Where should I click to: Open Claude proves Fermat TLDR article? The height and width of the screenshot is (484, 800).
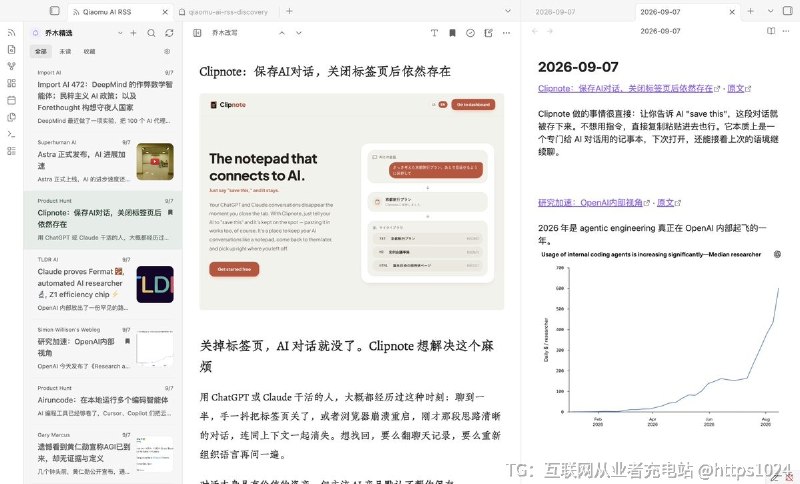coord(103,284)
